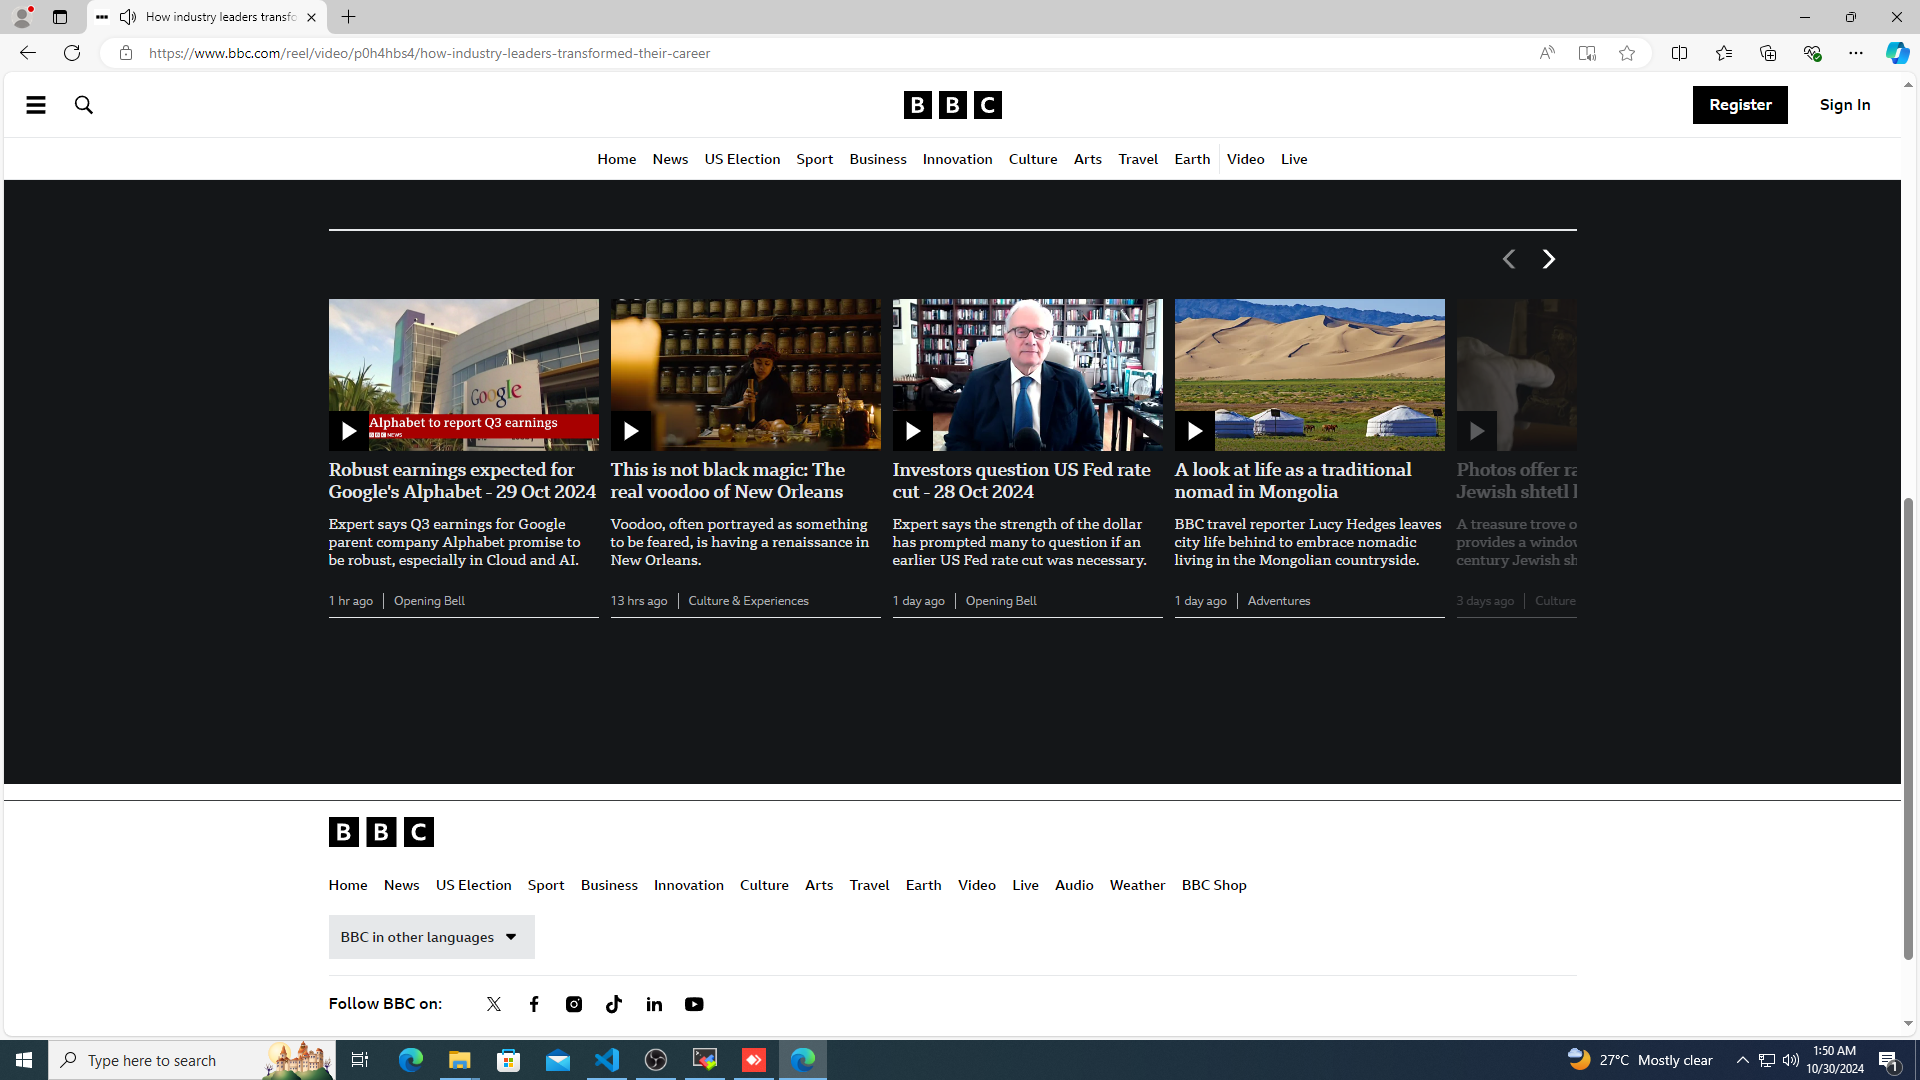Open File Explorer from taskbar
Image resolution: width=1920 pixels, height=1080 pixels.
459,1060
